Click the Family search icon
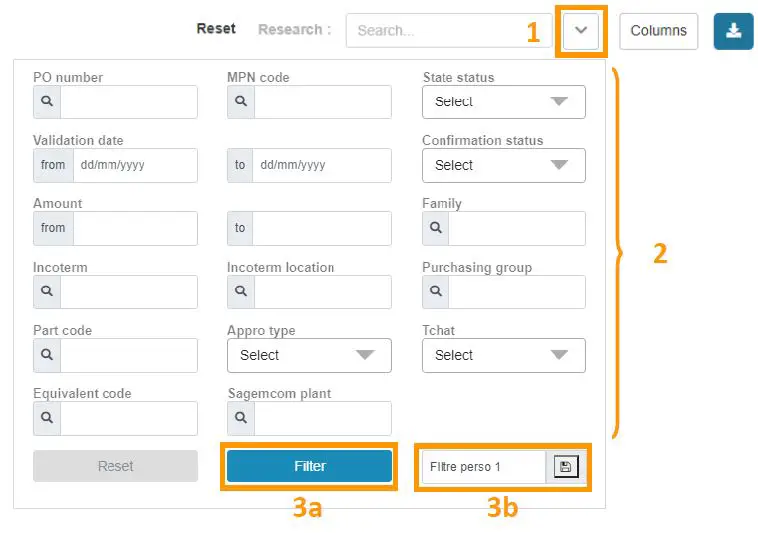 click(436, 228)
